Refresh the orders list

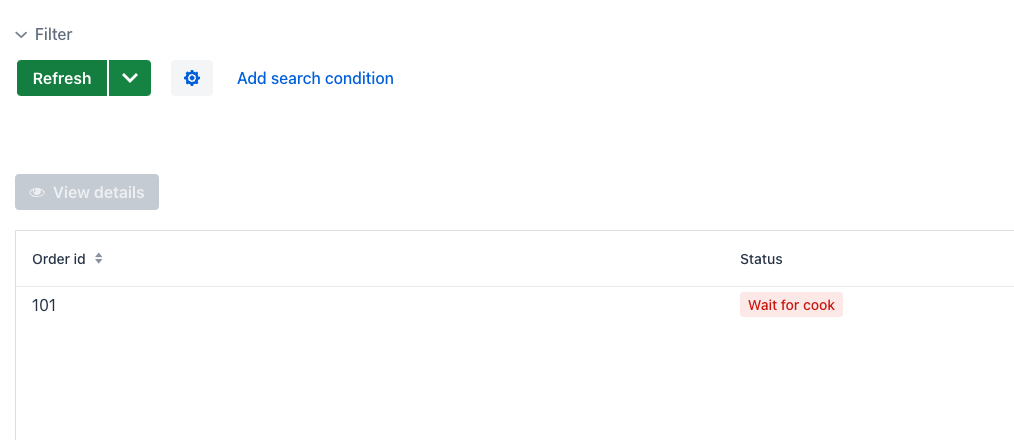tap(62, 78)
